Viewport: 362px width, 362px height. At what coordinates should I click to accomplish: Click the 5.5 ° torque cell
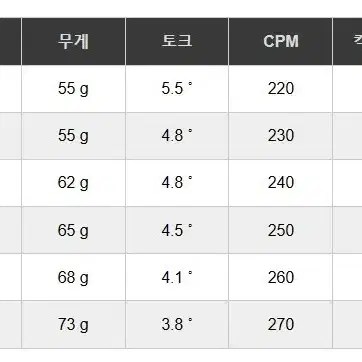[177, 89]
